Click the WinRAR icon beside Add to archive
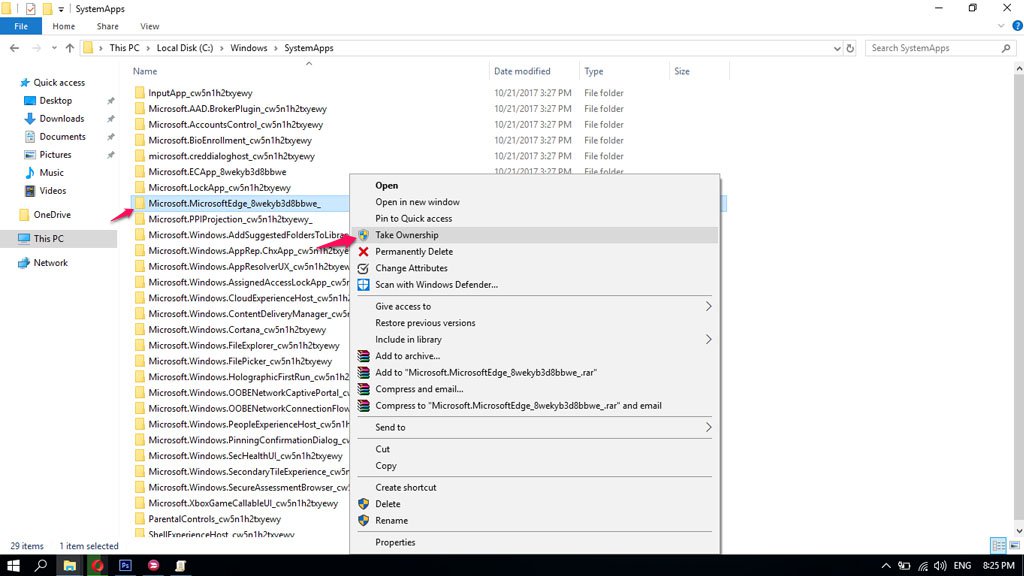 pos(364,356)
